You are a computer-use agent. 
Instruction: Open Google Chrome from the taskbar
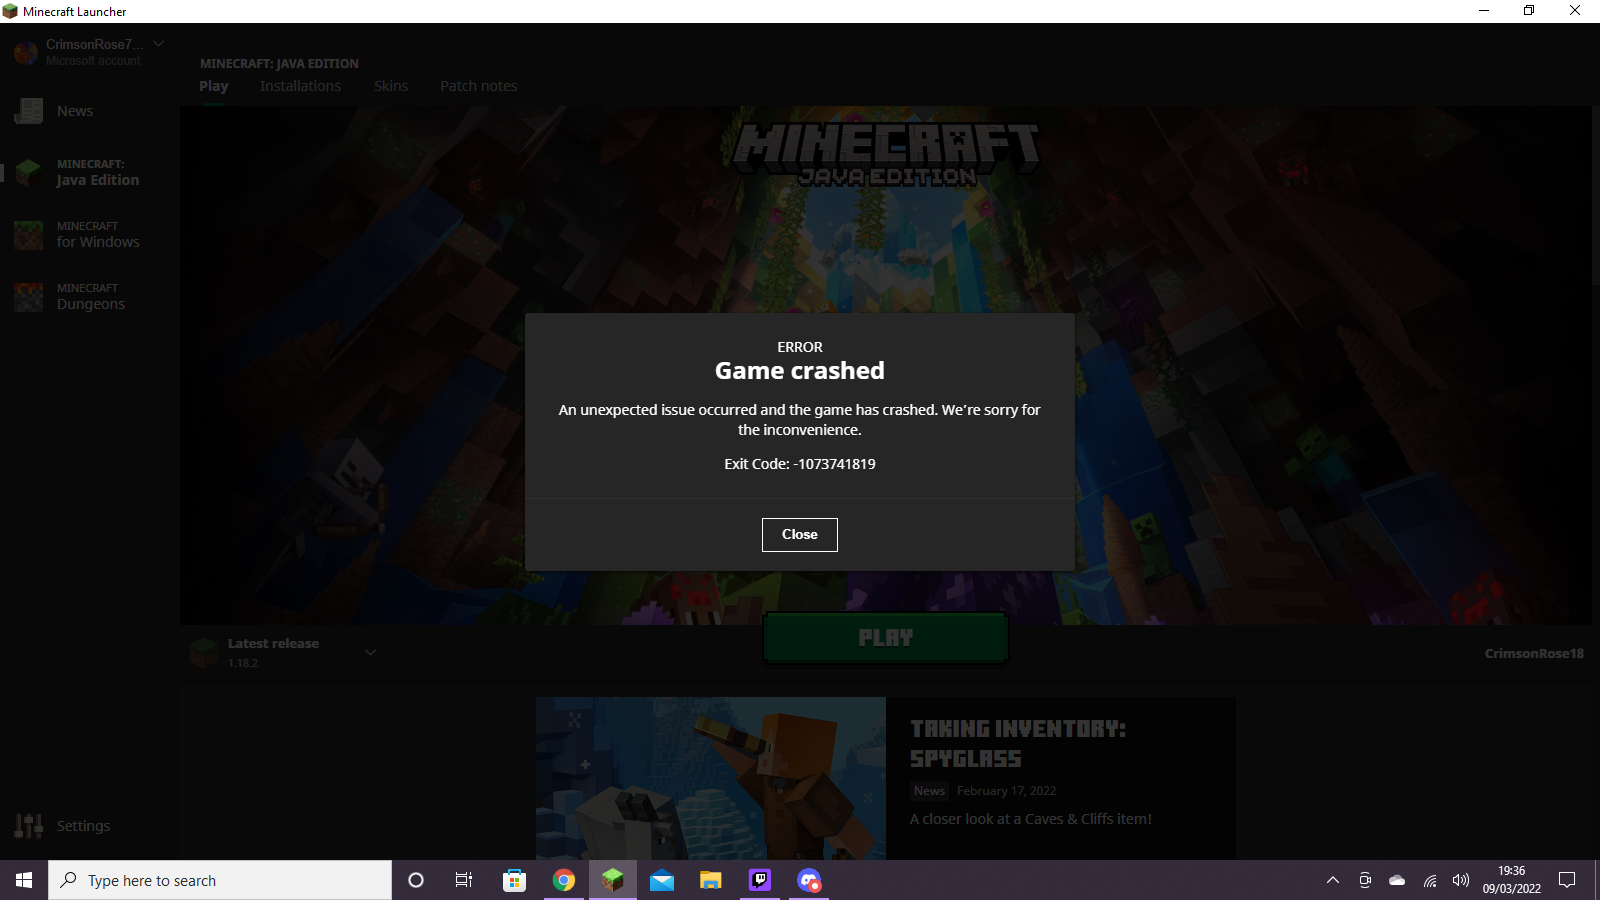tap(564, 880)
